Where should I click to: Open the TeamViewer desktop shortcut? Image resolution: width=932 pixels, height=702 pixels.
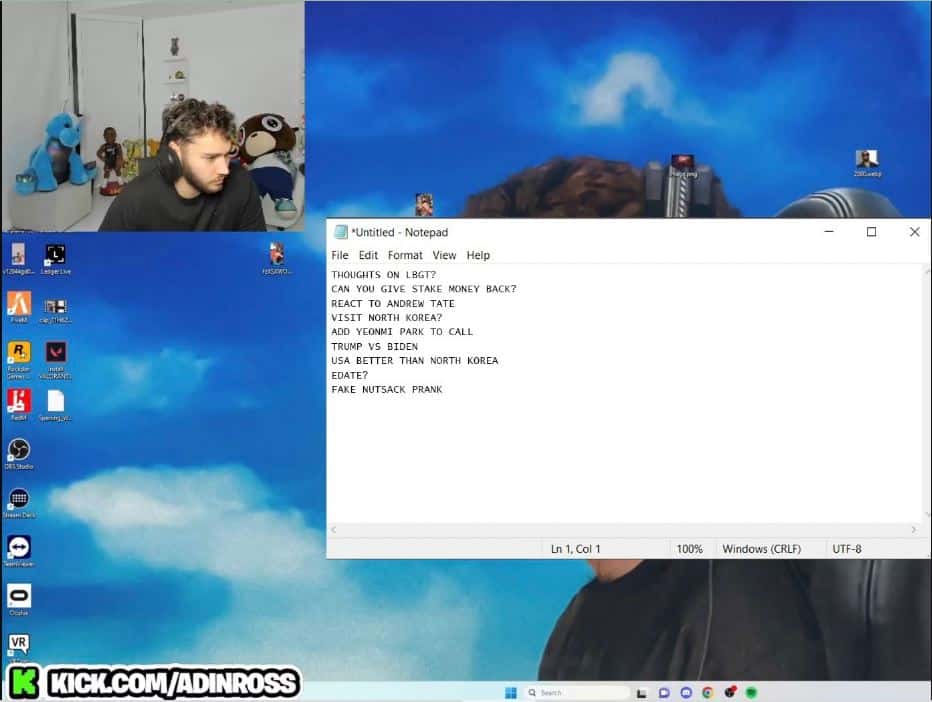[19, 549]
